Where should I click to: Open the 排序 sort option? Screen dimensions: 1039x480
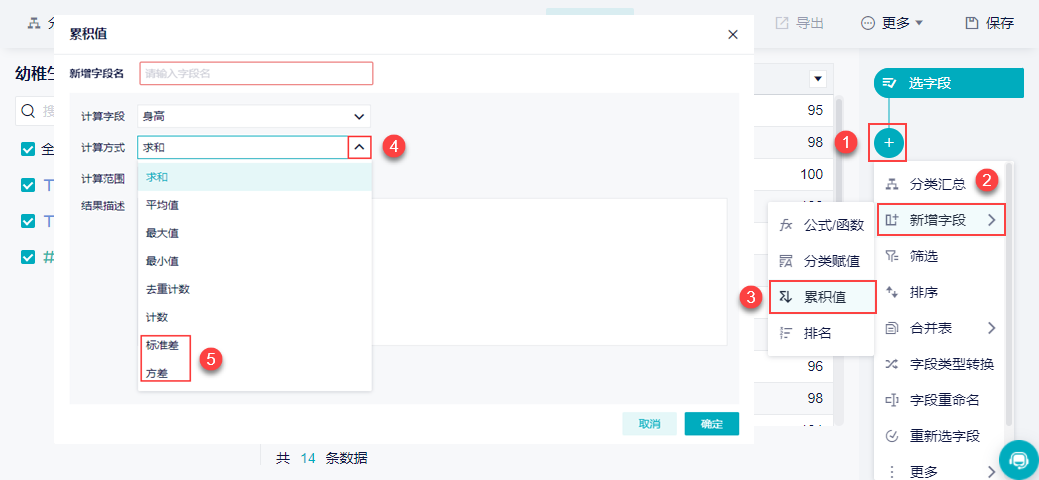tap(940, 292)
